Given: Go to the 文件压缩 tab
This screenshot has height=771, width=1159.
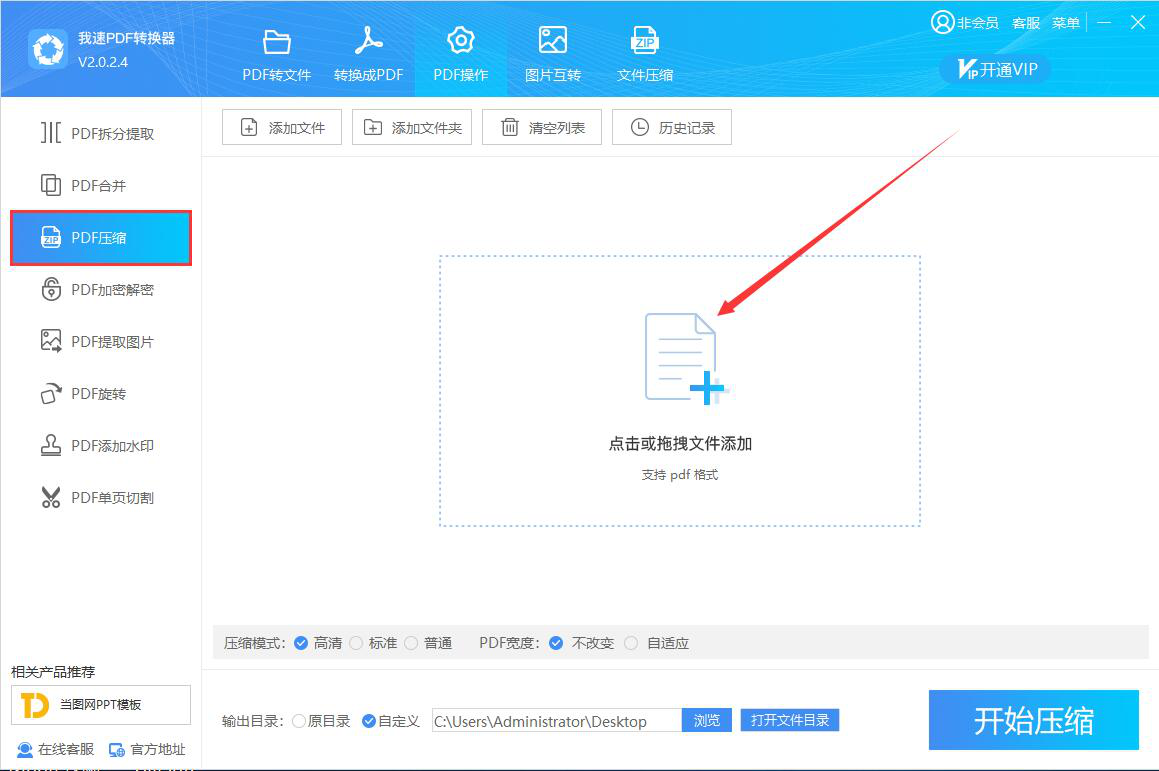Looking at the screenshot, I should 645,55.
